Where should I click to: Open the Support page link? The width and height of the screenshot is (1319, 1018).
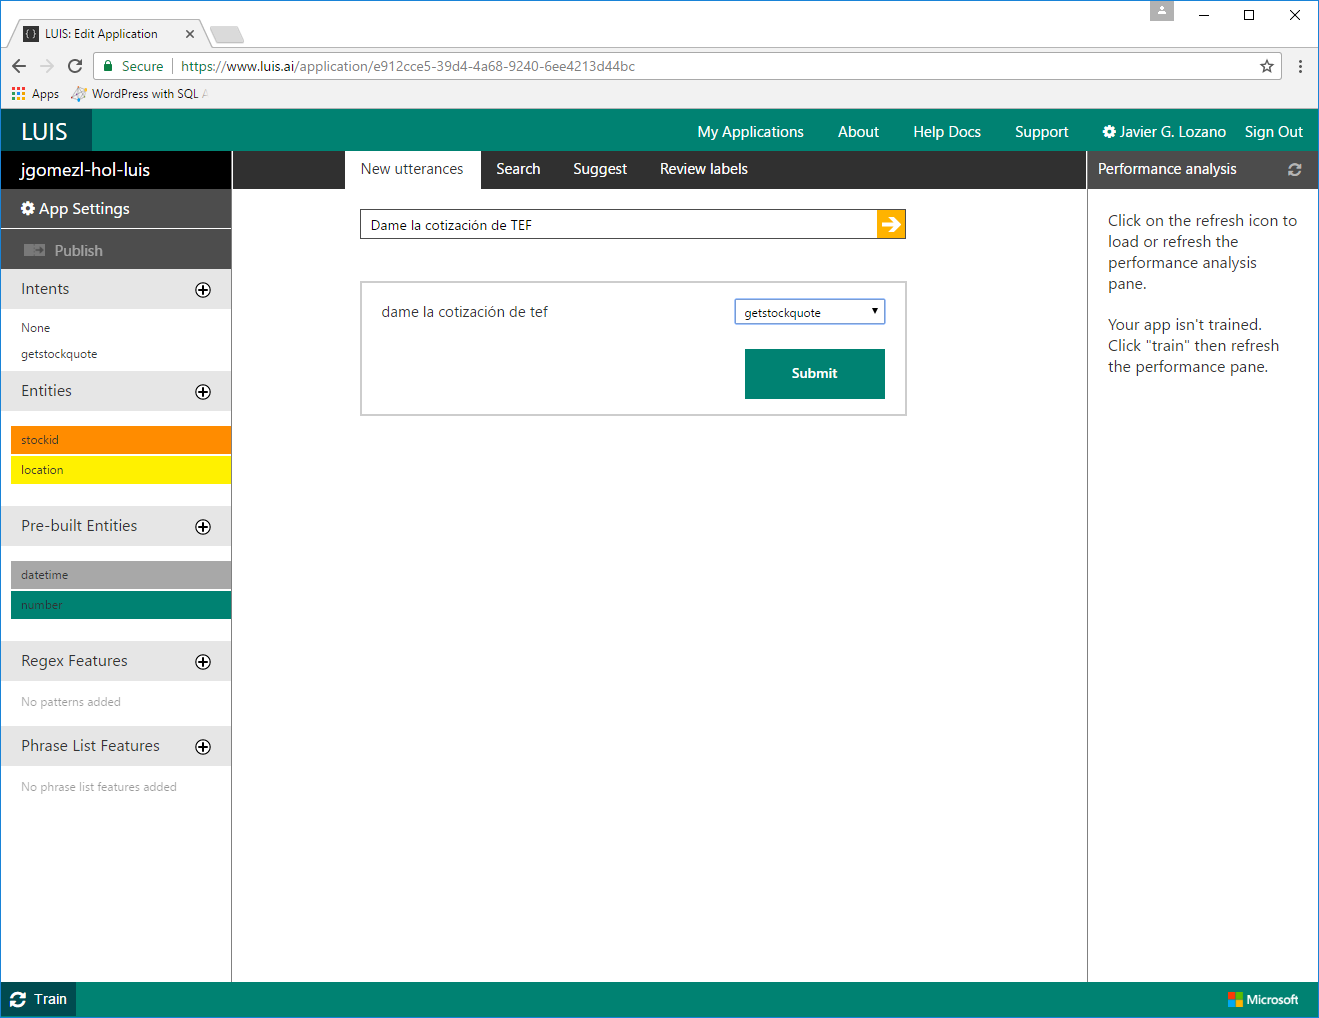click(x=1041, y=132)
